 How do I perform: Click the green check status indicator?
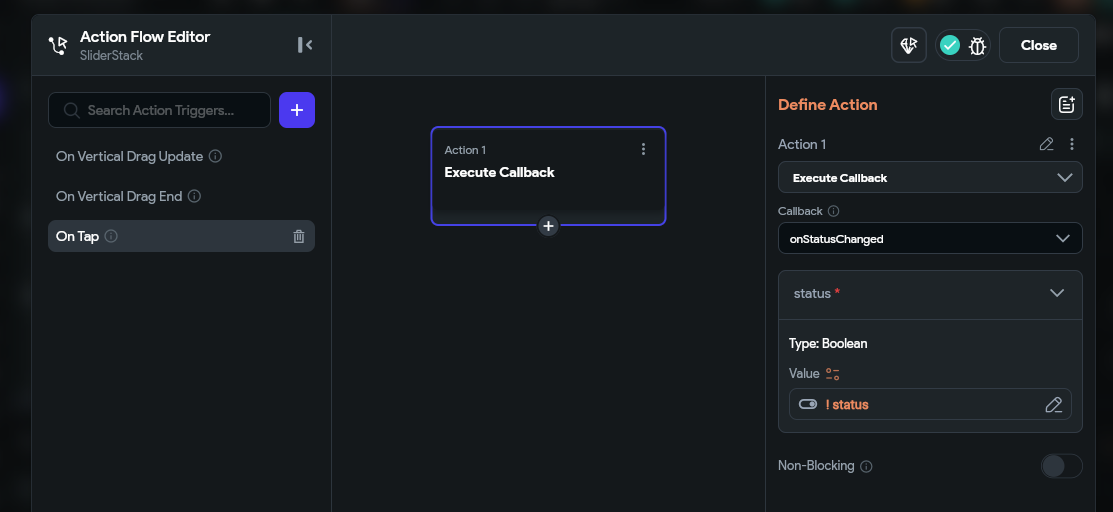[x=950, y=45]
